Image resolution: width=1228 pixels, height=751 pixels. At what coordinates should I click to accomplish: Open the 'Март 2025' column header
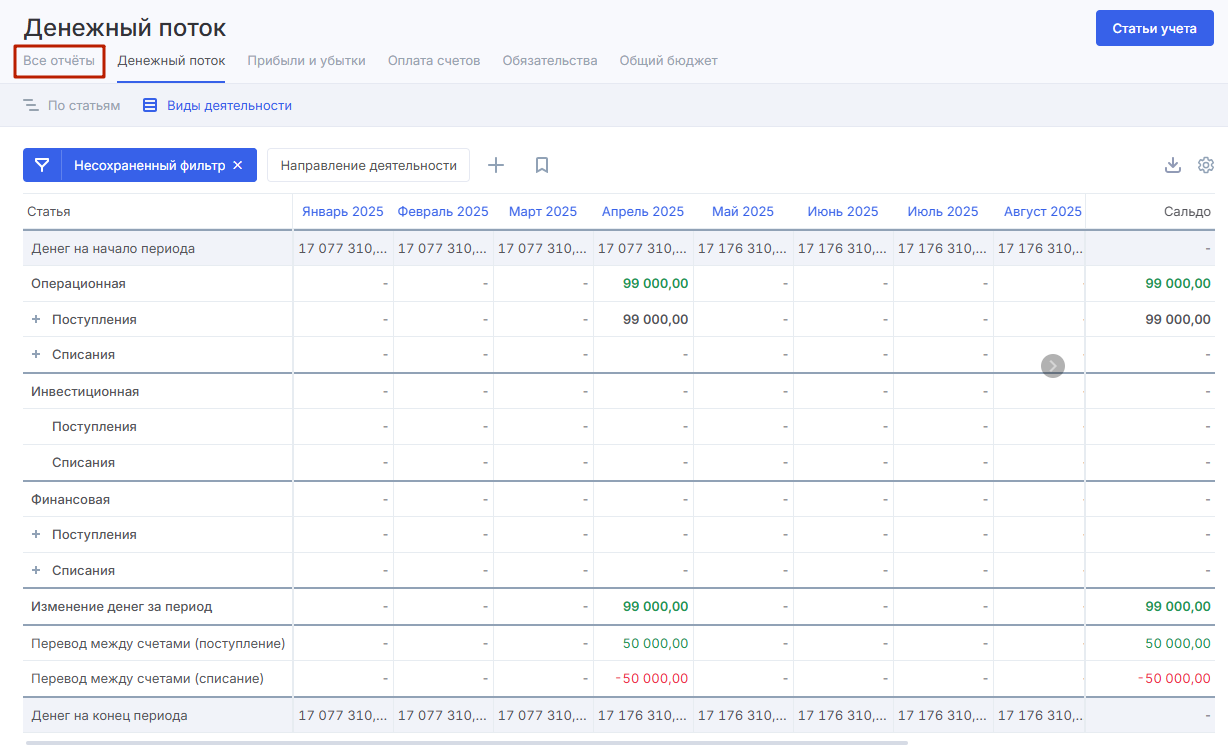(543, 212)
